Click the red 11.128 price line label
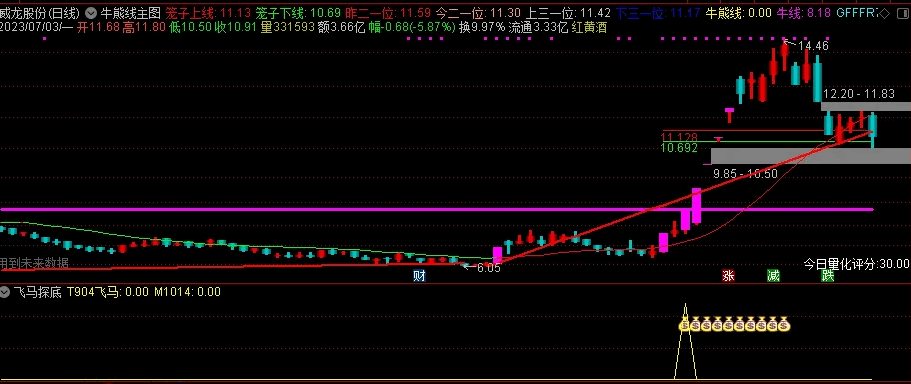911x384 pixels. click(x=679, y=138)
